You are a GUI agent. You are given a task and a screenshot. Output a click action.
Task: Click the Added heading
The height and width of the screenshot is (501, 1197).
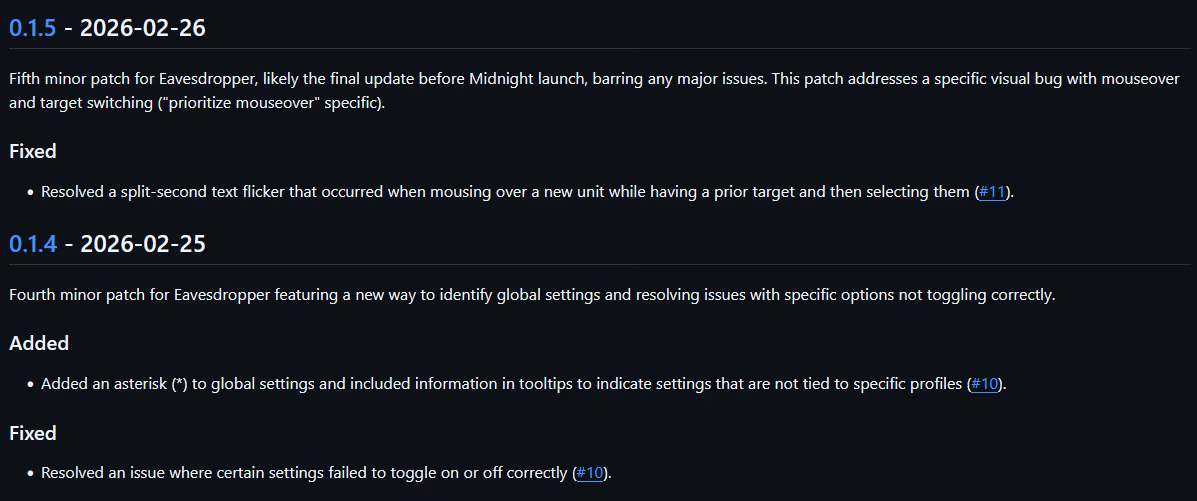pos(39,343)
